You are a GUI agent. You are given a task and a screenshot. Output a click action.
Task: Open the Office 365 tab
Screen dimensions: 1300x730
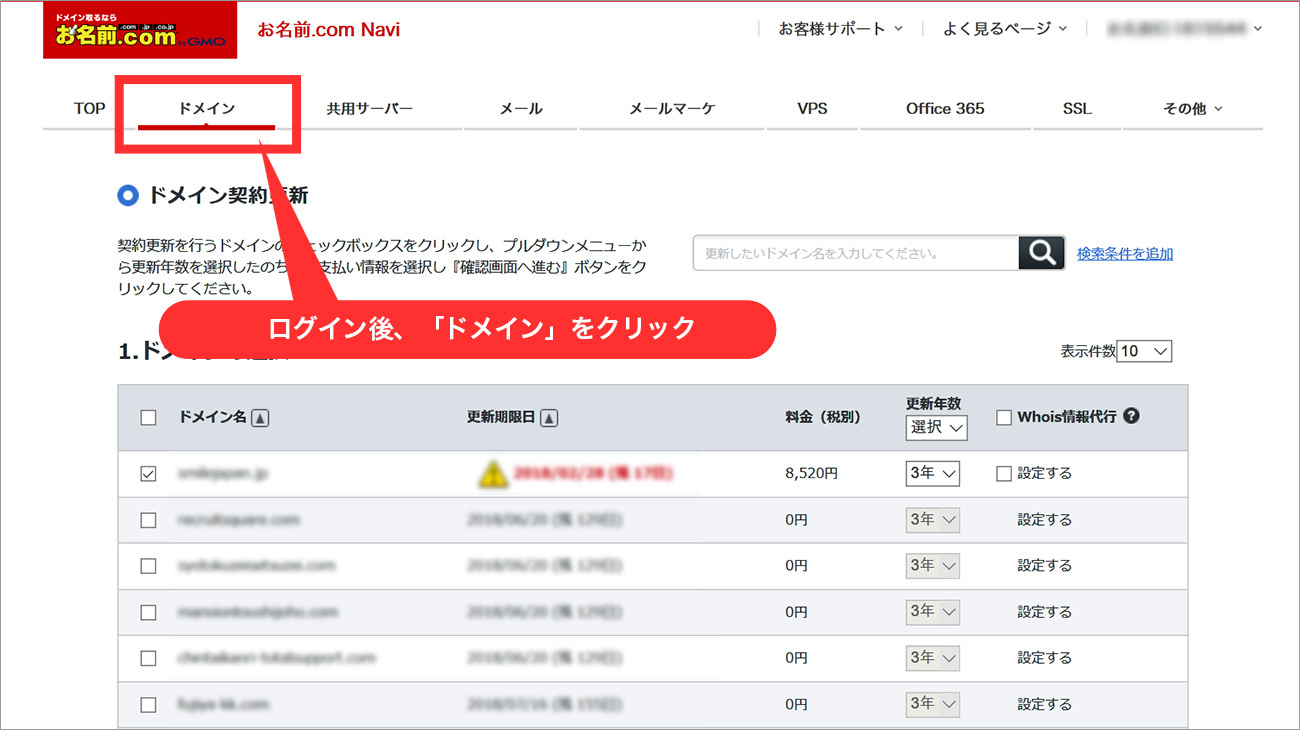coord(945,108)
